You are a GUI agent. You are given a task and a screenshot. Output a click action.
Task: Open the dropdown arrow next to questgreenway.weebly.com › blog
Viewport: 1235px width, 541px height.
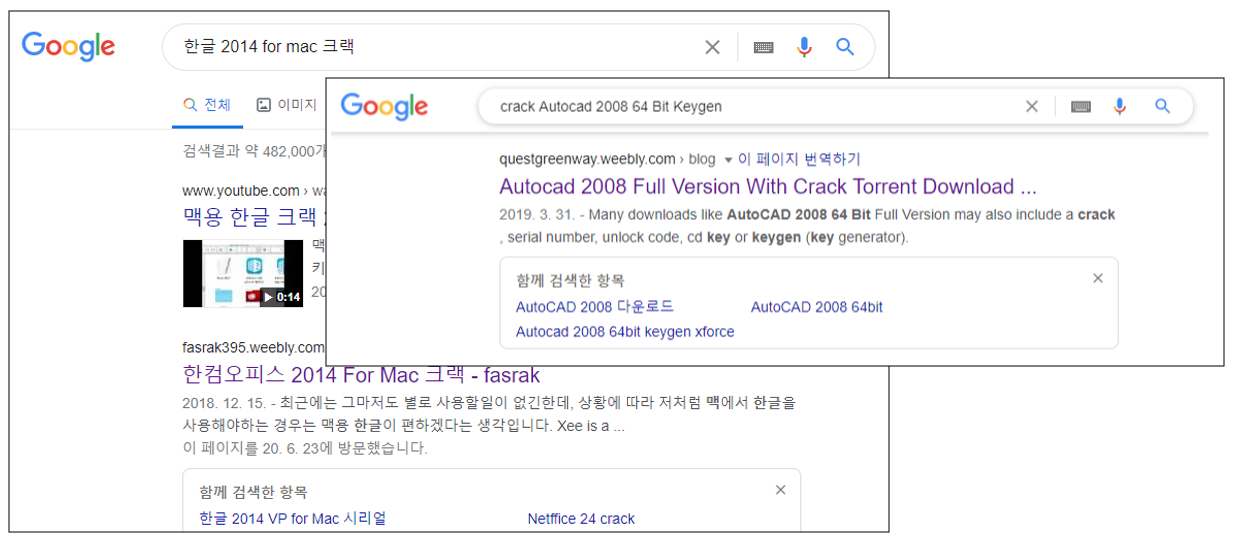point(728,160)
